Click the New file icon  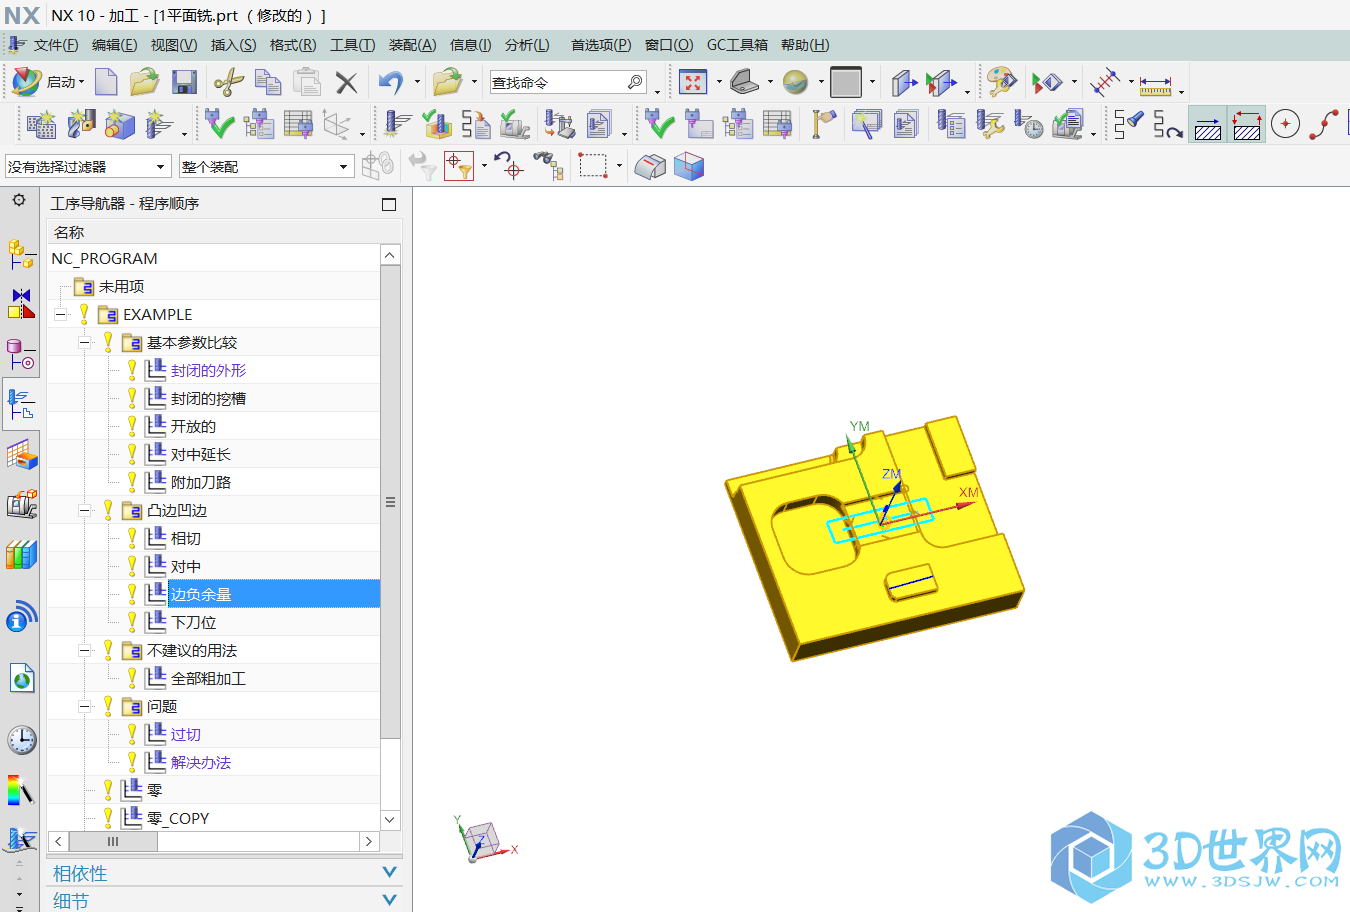[x=106, y=82]
